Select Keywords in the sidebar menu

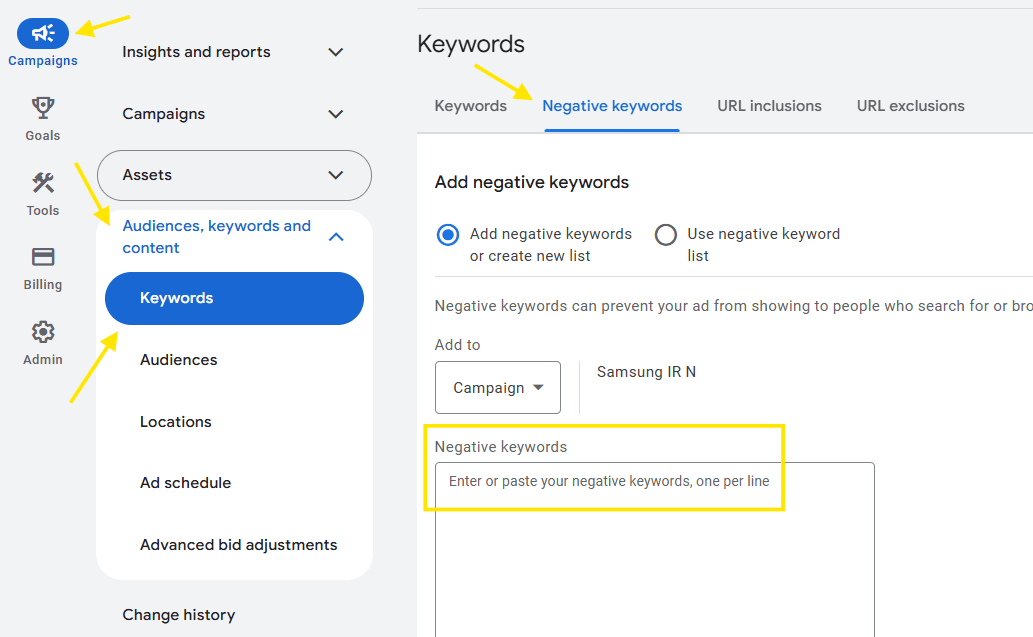point(234,298)
